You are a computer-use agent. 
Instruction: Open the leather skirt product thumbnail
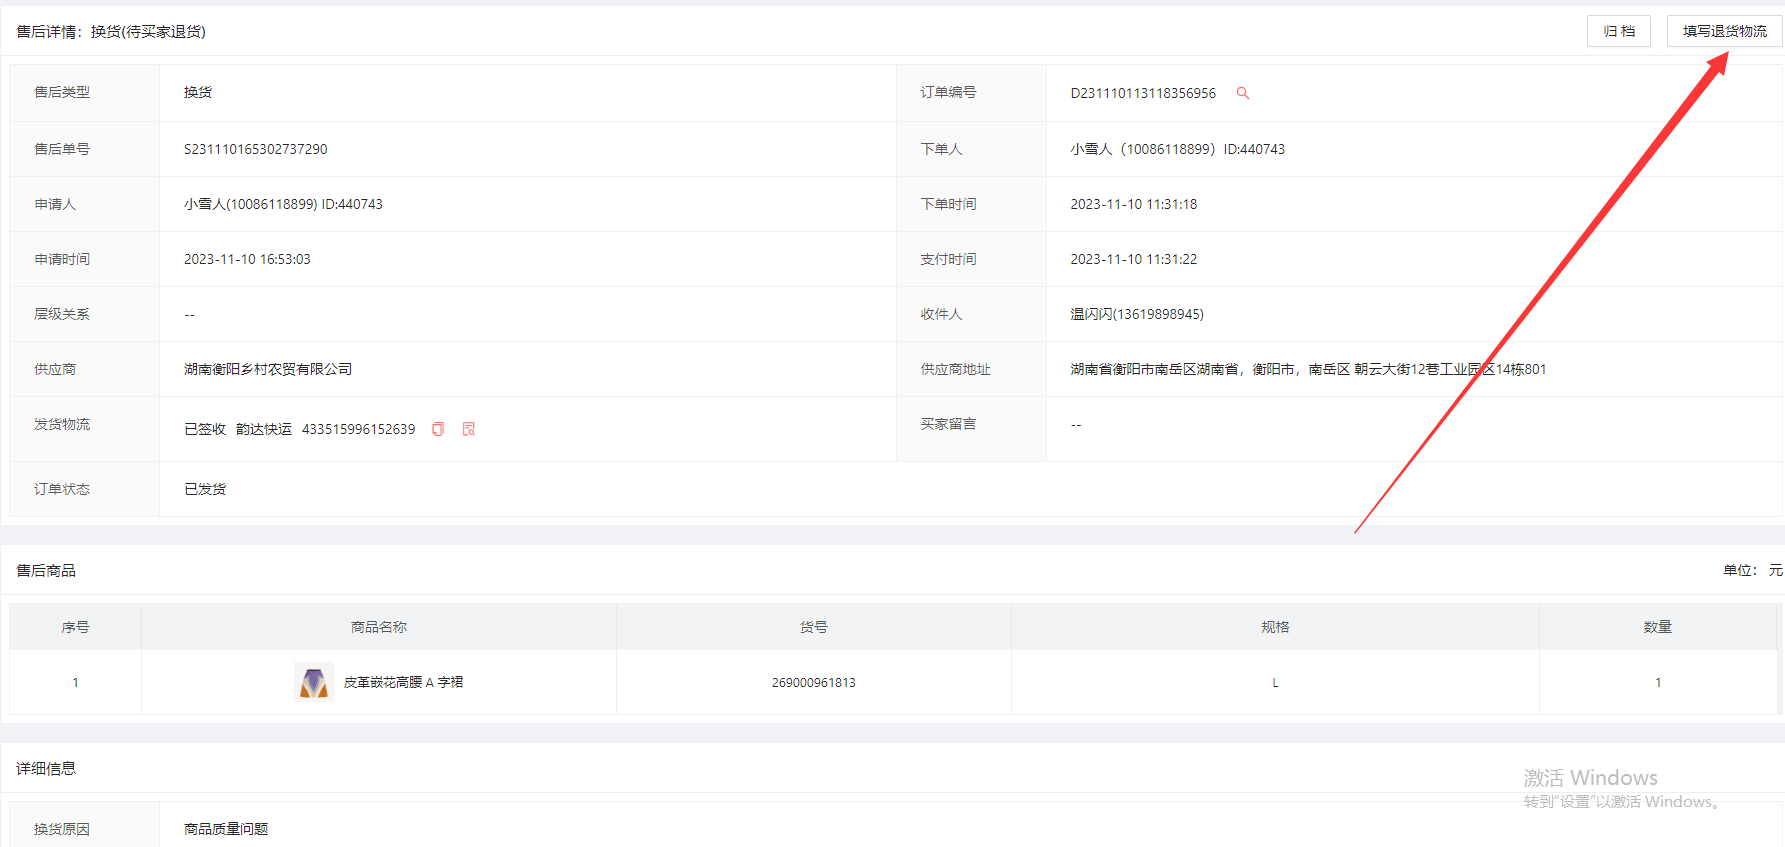(314, 682)
